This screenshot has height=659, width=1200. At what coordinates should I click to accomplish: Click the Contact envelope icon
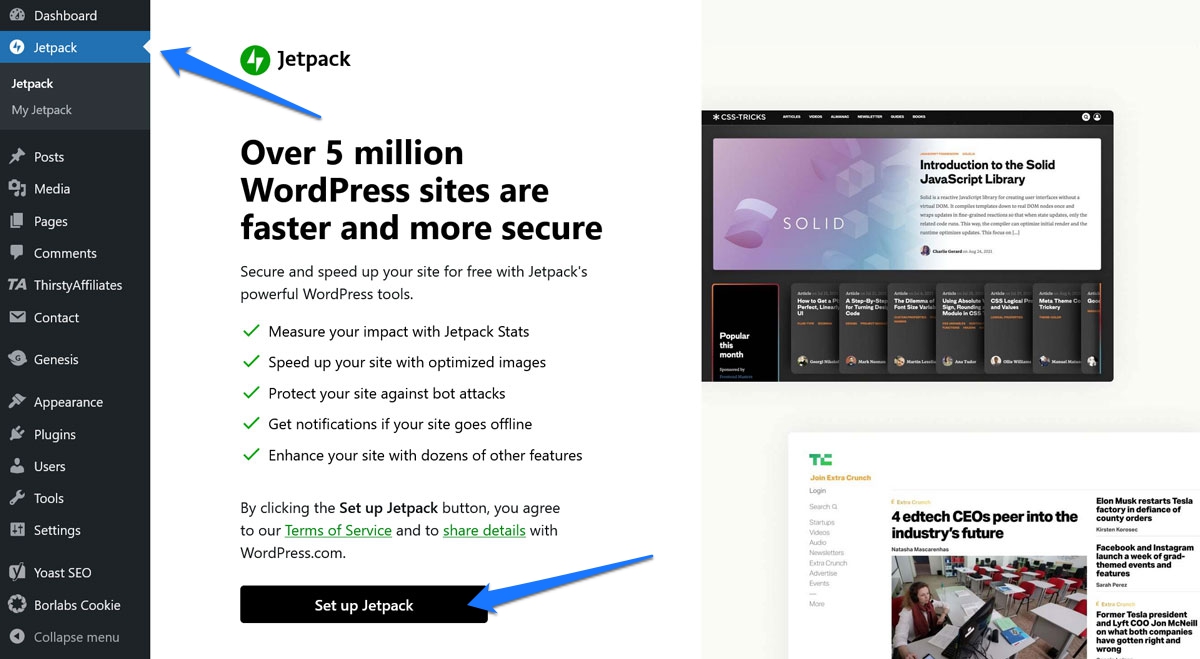(x=16, y=317)
